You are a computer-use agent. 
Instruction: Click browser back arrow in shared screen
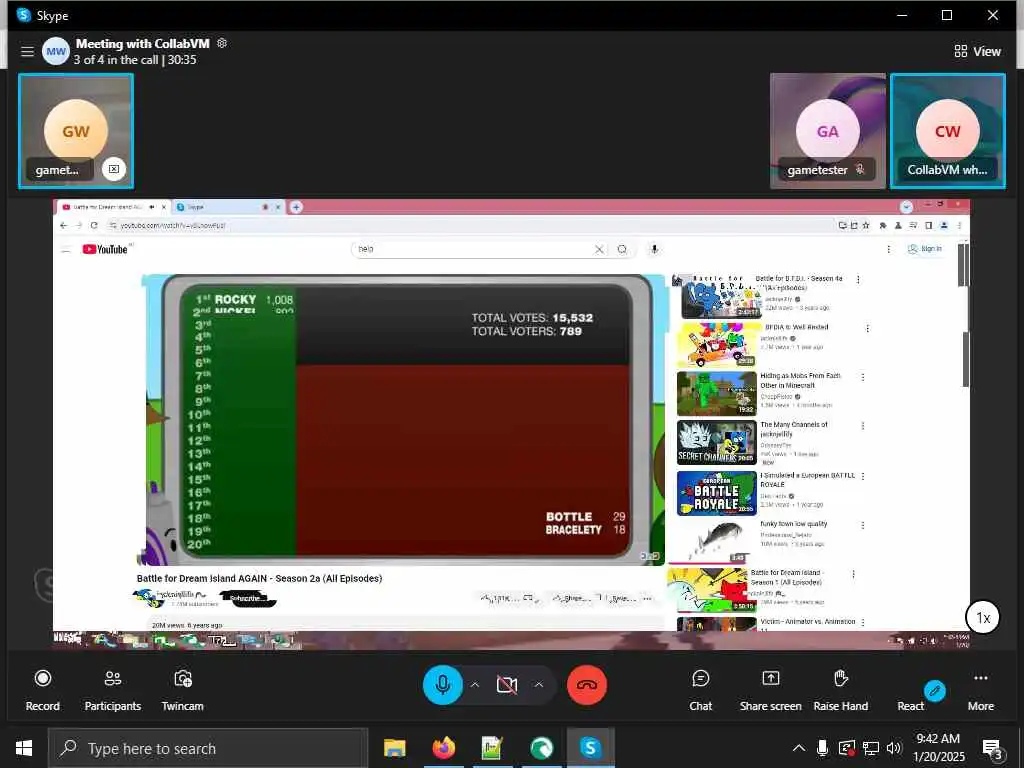click(x=63, y=225)
